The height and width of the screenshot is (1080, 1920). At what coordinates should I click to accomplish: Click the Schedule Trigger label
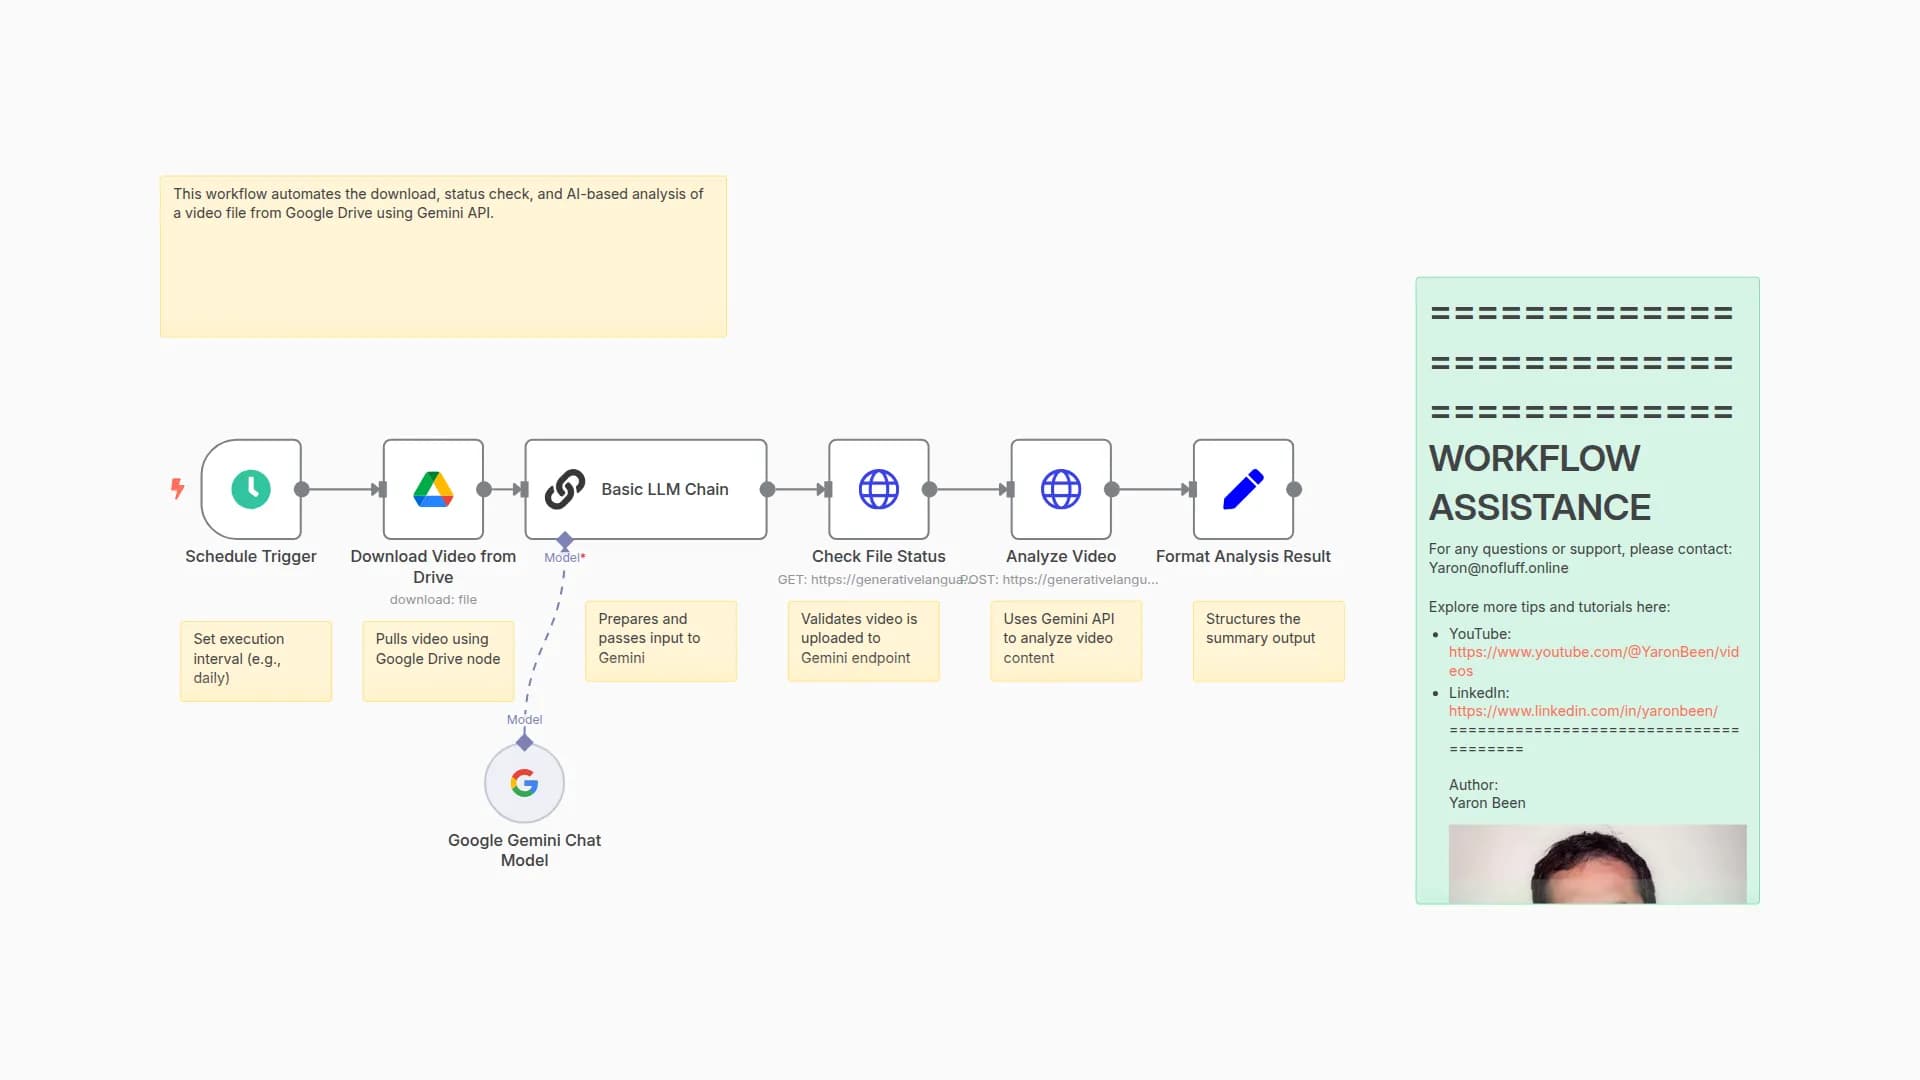[251, 556]
